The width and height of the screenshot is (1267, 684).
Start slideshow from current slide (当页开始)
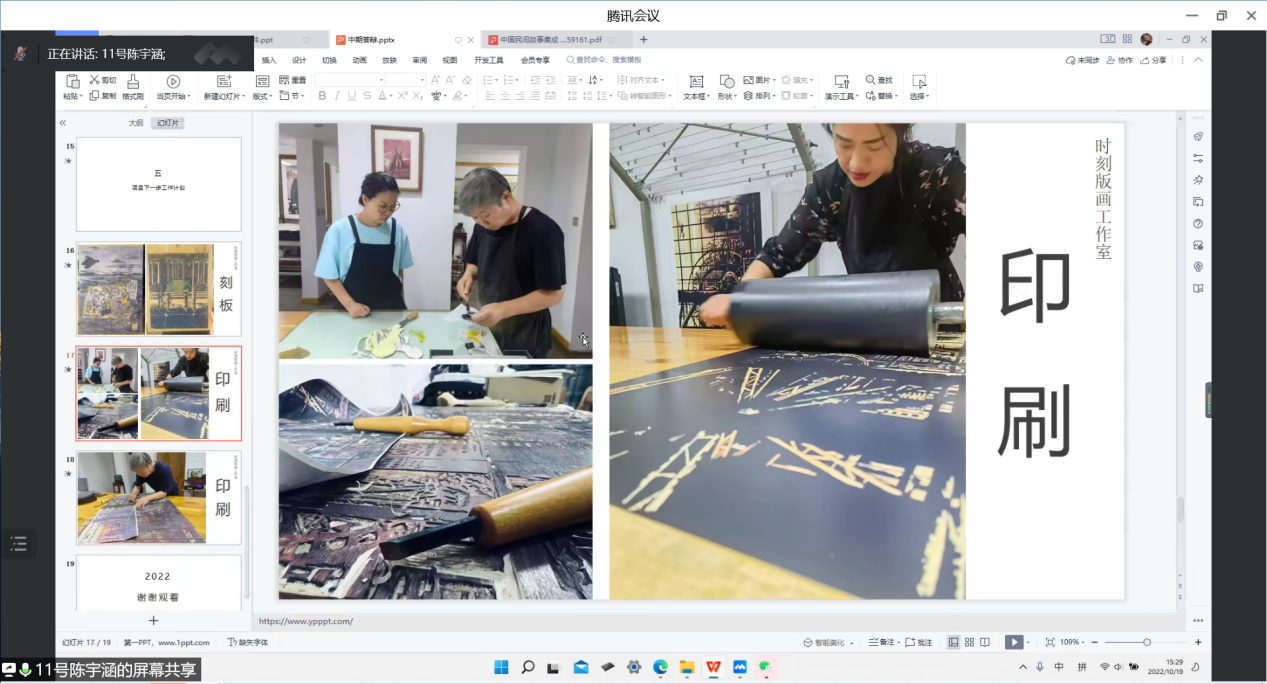[x=172, y=87]
